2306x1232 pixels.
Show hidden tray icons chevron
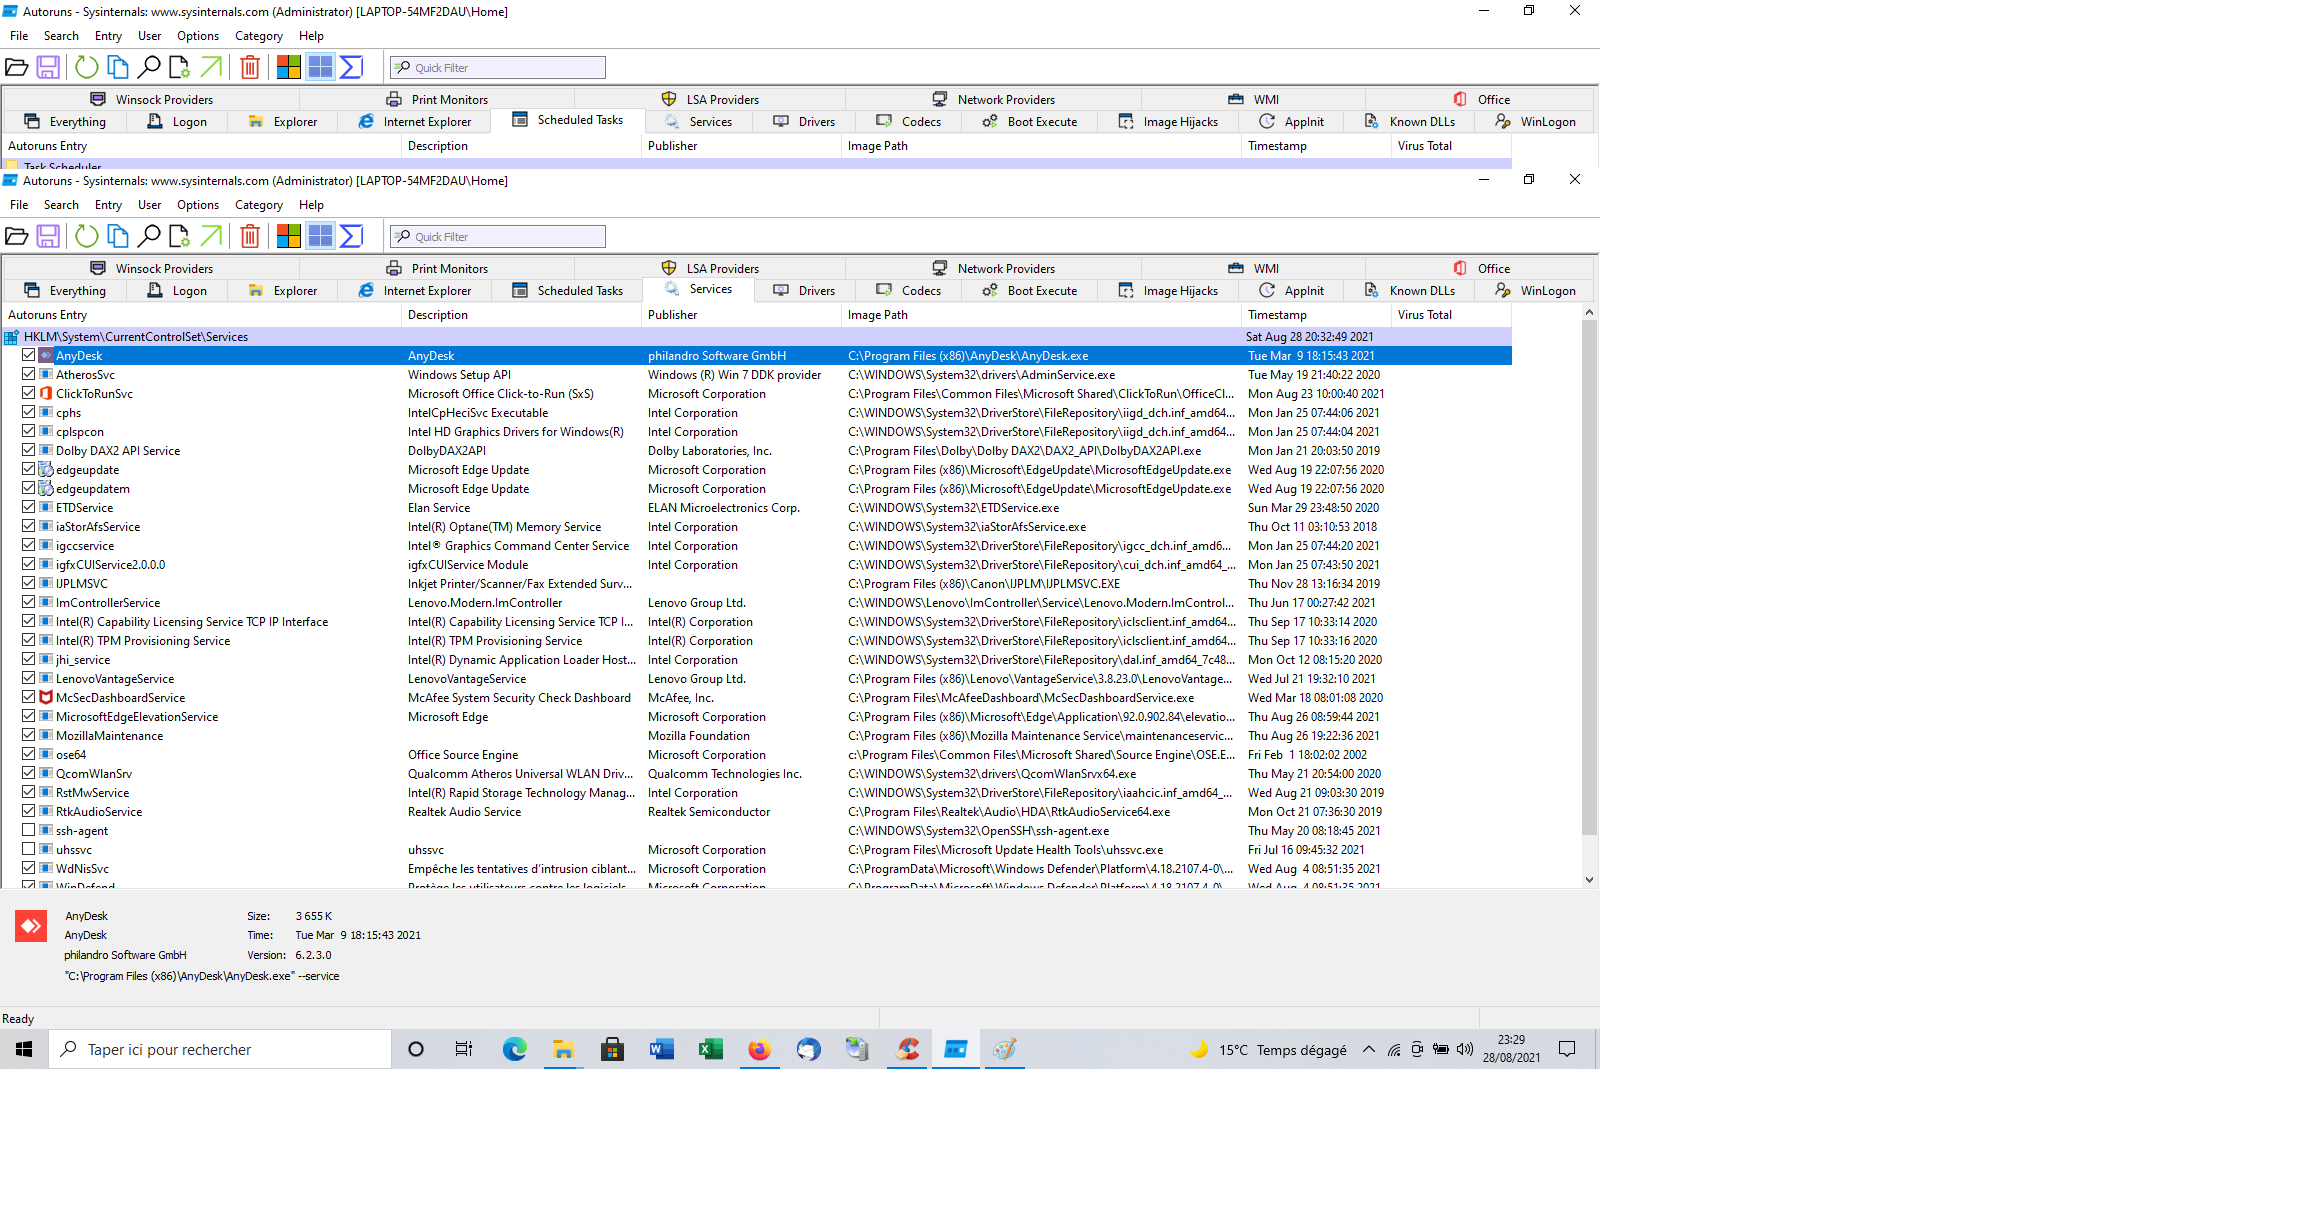pyautogui.click(x=1368, y=1049)
